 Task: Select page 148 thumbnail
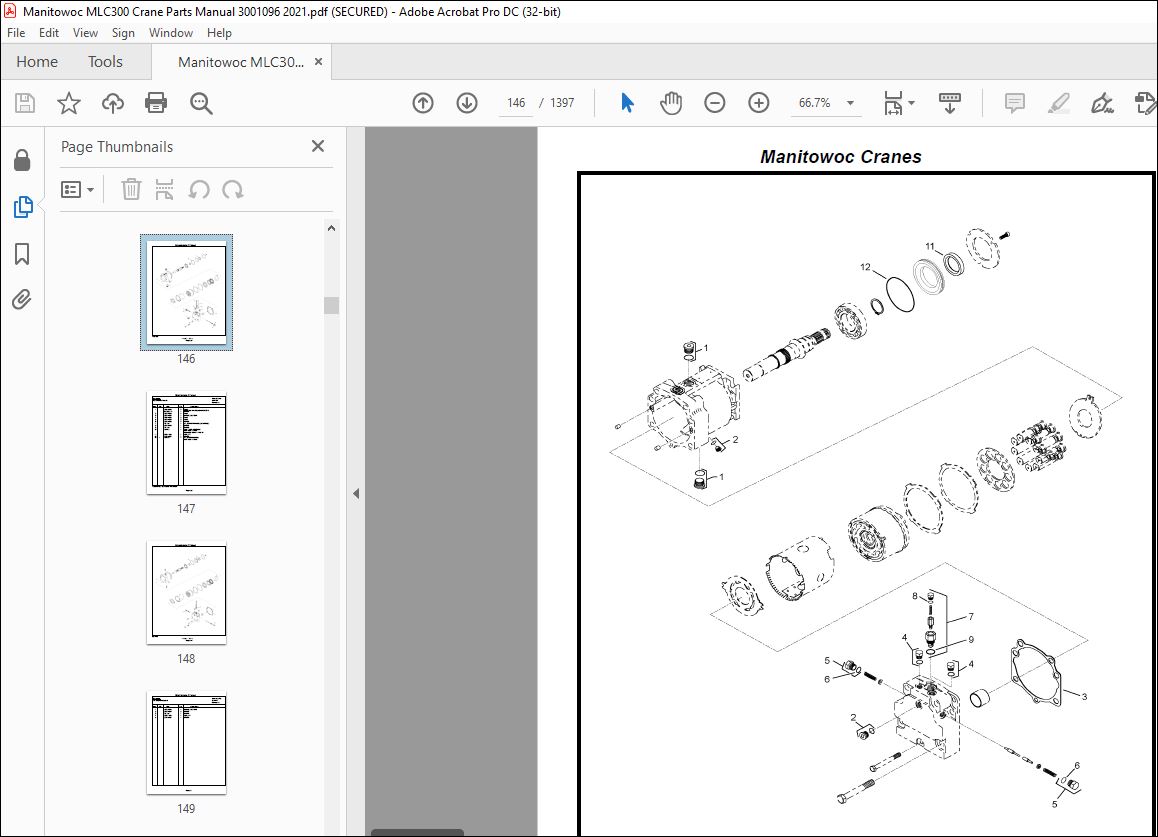(x=186, y=593)
